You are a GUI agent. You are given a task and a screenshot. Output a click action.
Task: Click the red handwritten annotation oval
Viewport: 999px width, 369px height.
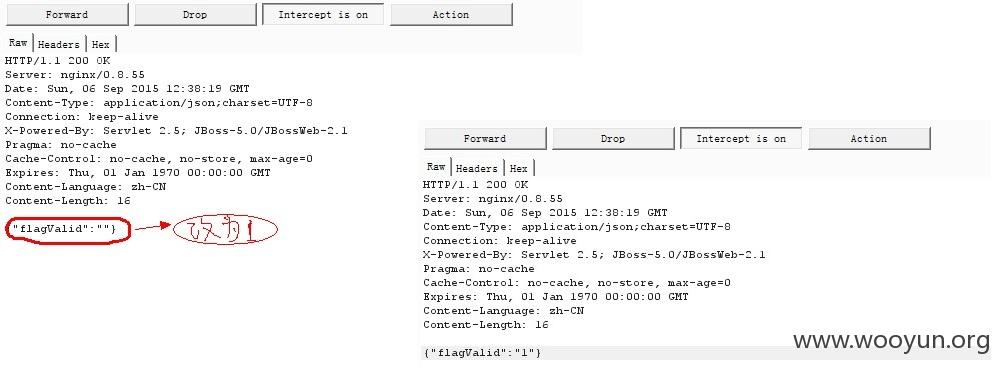point(226,229)
